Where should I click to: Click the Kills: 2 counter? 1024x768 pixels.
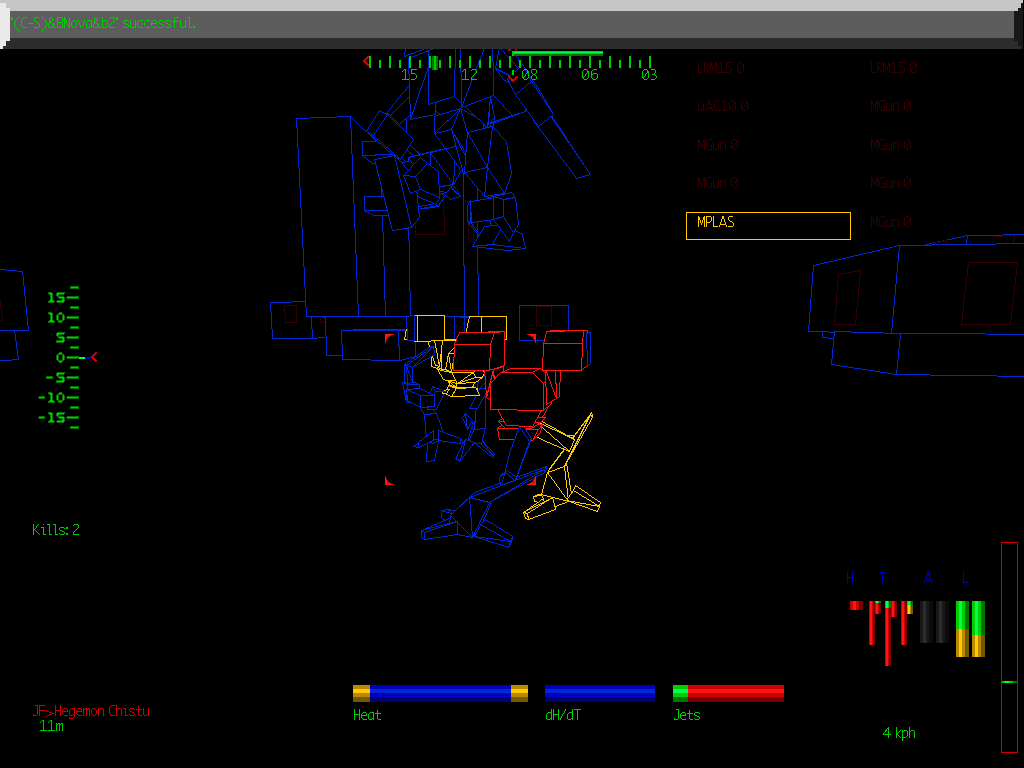coord(57,530)
